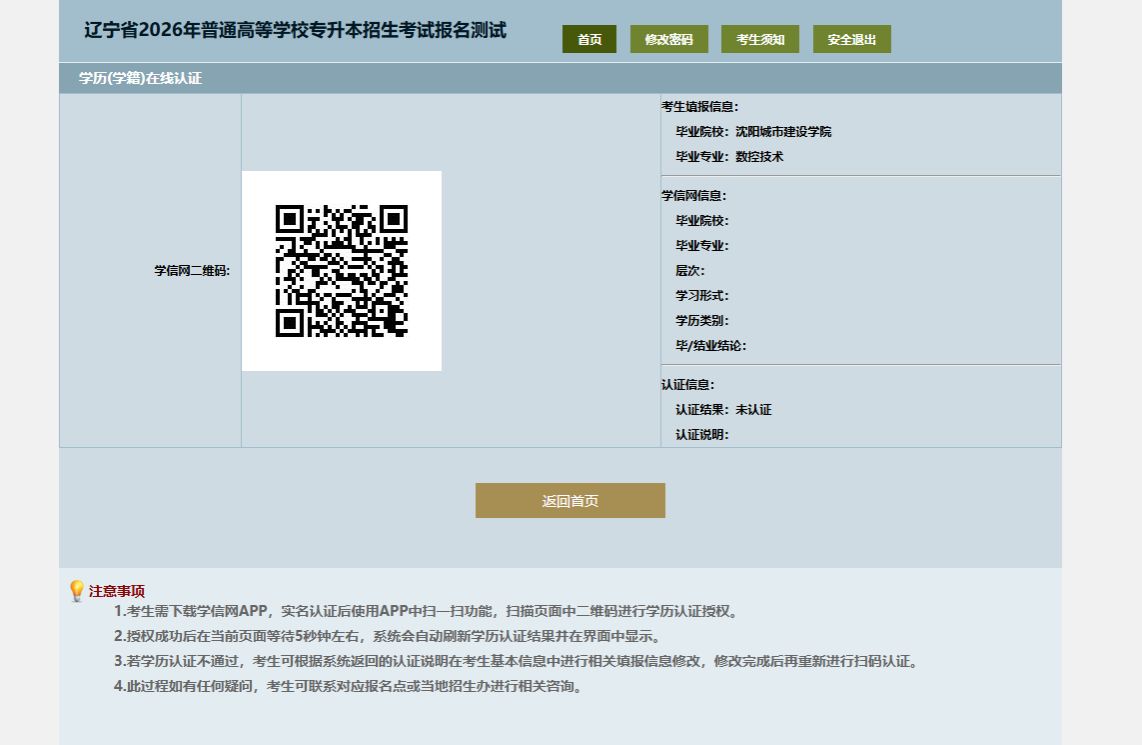The width and height of the screenshot is (1142, 745).
Task: Open the 考生须知 page
Action: (x=760, y=39)
